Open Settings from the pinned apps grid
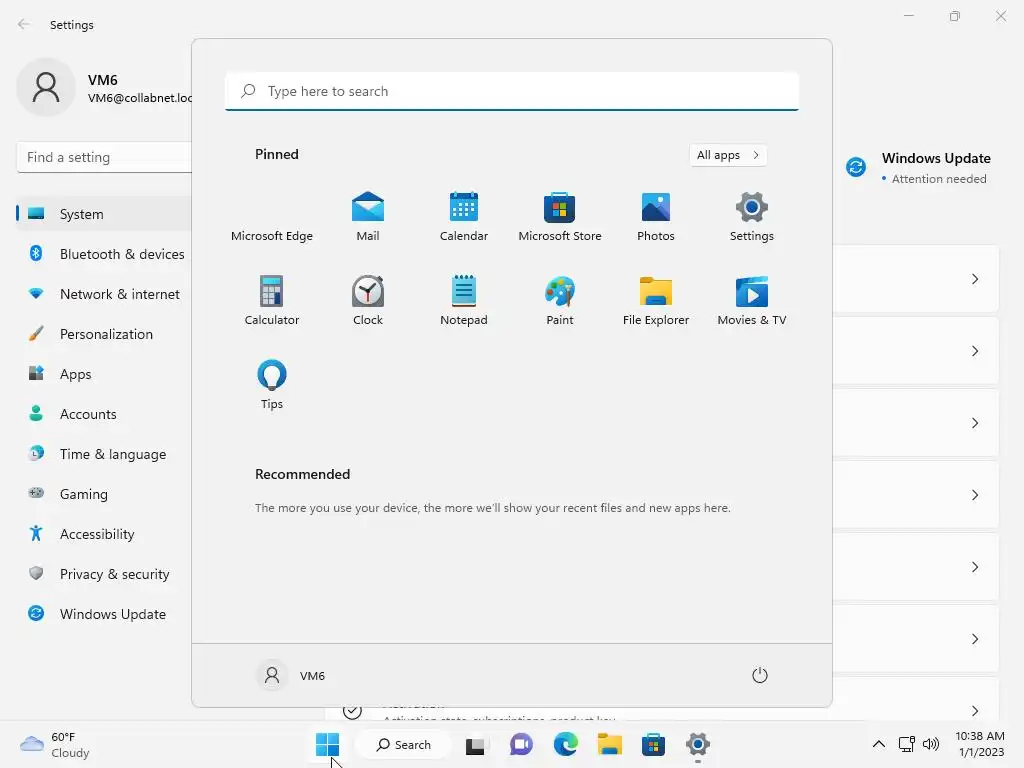Screen dimensions: 1024x768 [752, 216]
